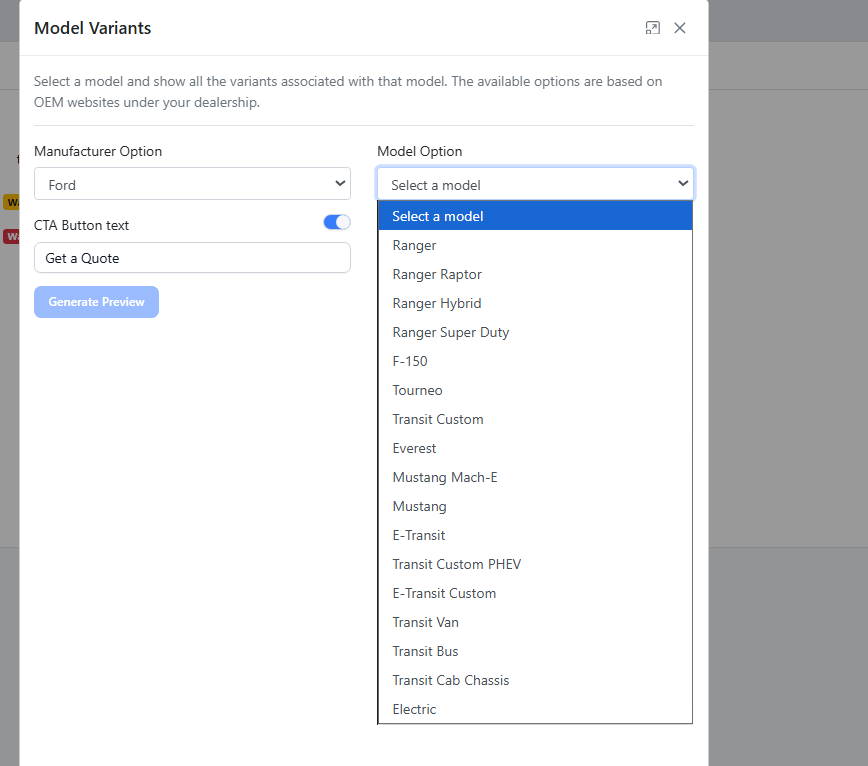Select the Tourneo model
This screenshot has width=868, height=766.
click(x=417, y=390)
